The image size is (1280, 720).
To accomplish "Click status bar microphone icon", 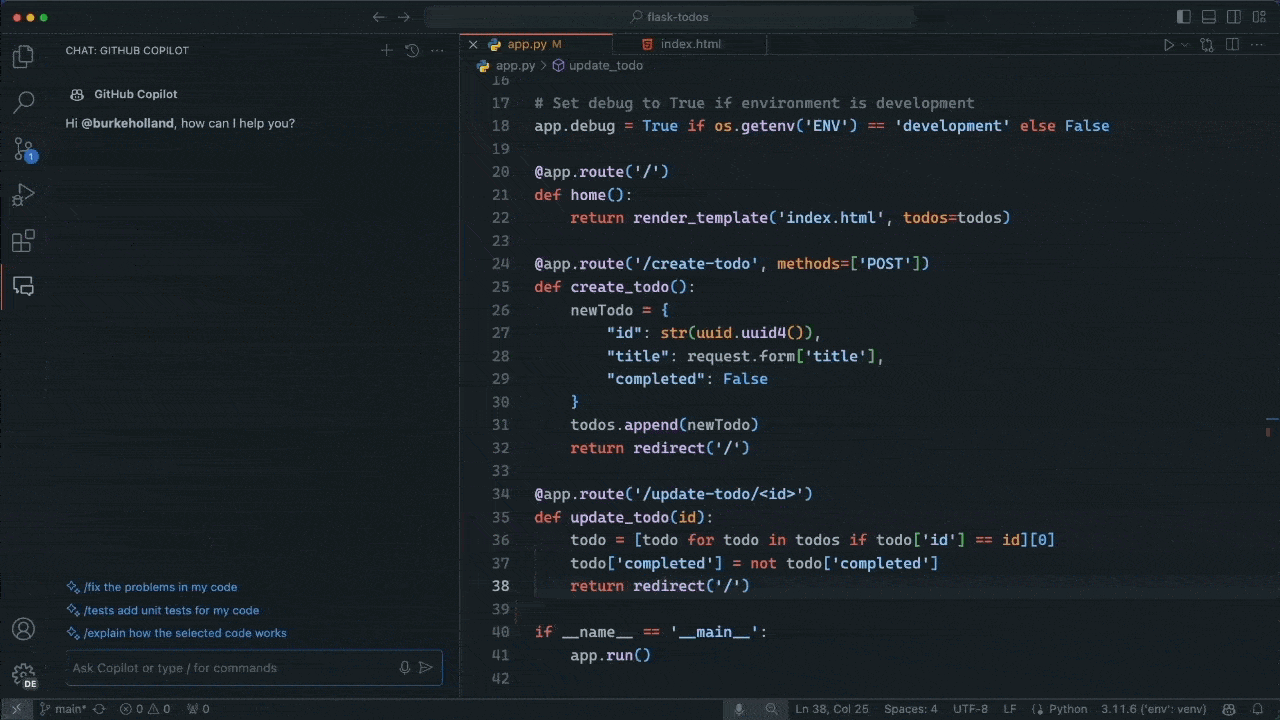I will tap(739, 709).
